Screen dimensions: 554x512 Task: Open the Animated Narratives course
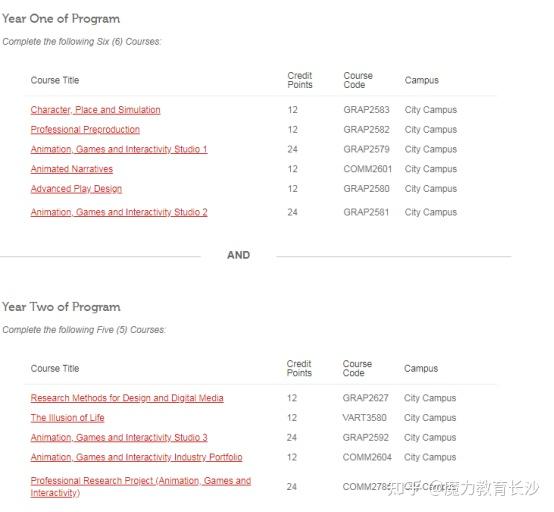point(72,169)
